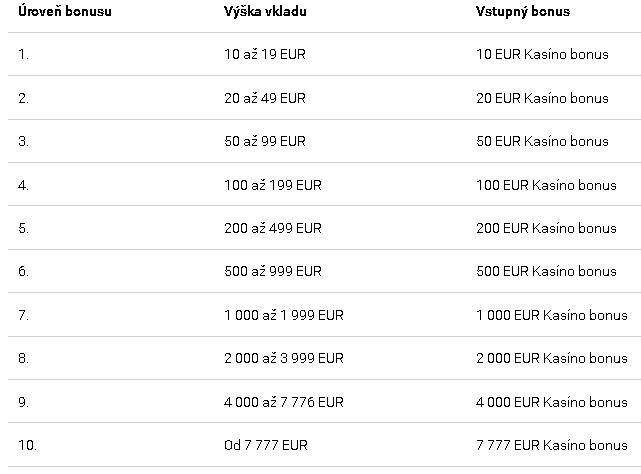
Task: Select the "50 až 99 EUR" deposit cell
Action: pyautogui.click(x=265, y=141)
